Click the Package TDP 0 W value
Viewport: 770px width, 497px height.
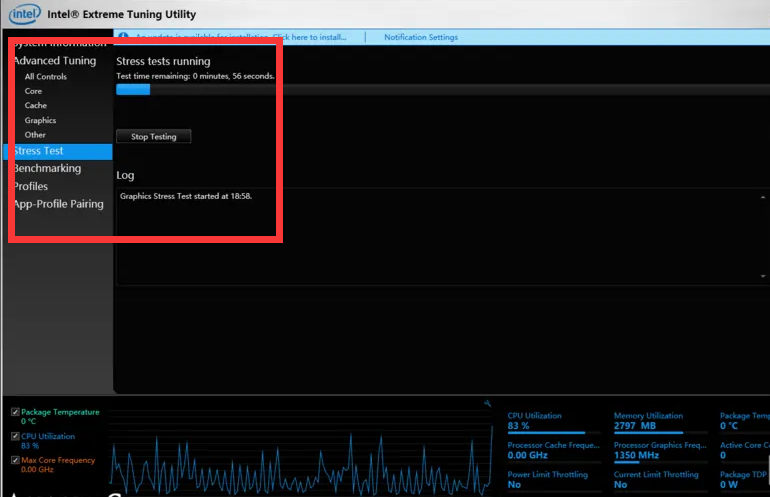(729, 485)
